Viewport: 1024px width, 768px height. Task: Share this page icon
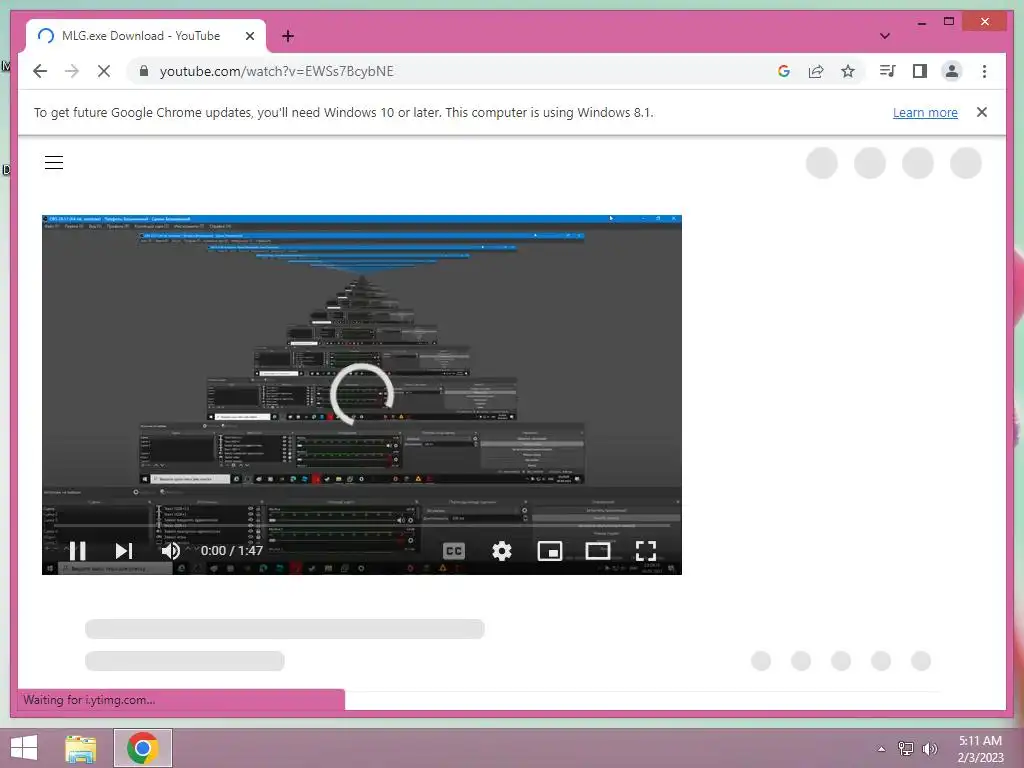[x=816, y=71]
